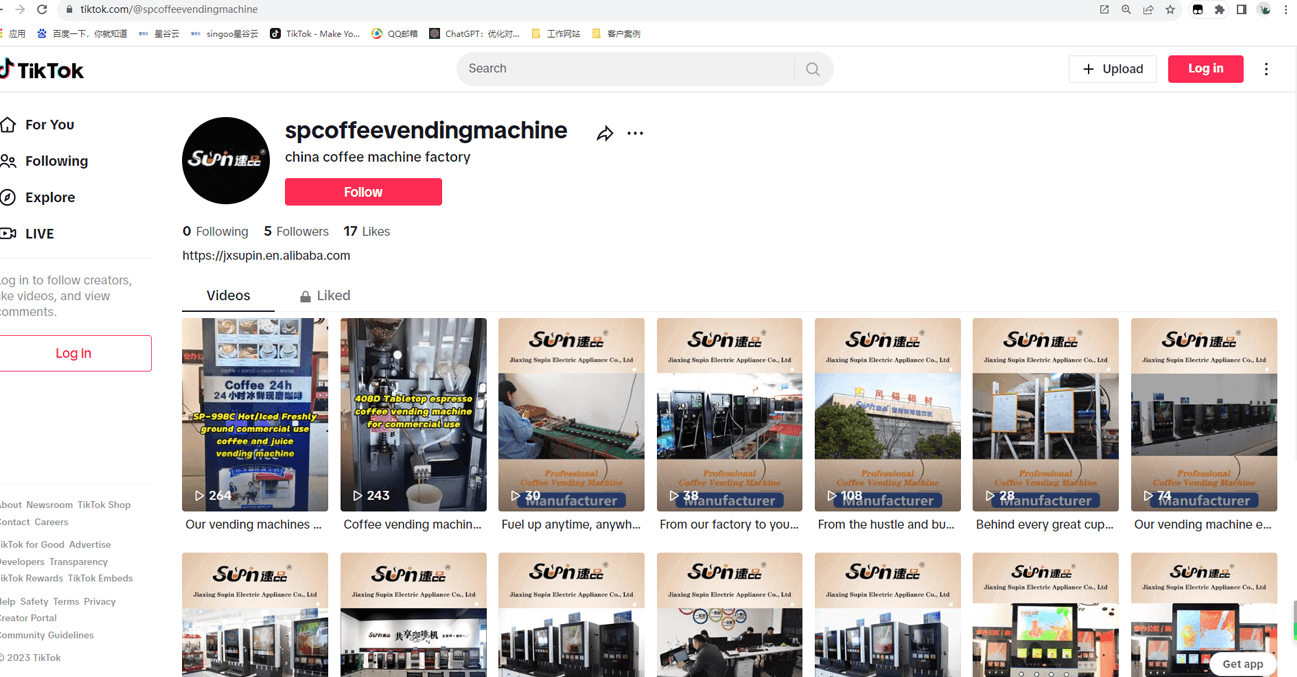1297x677 pixels.
Task: Open the Privacy footer link
Action: click(x=100, y=602)
